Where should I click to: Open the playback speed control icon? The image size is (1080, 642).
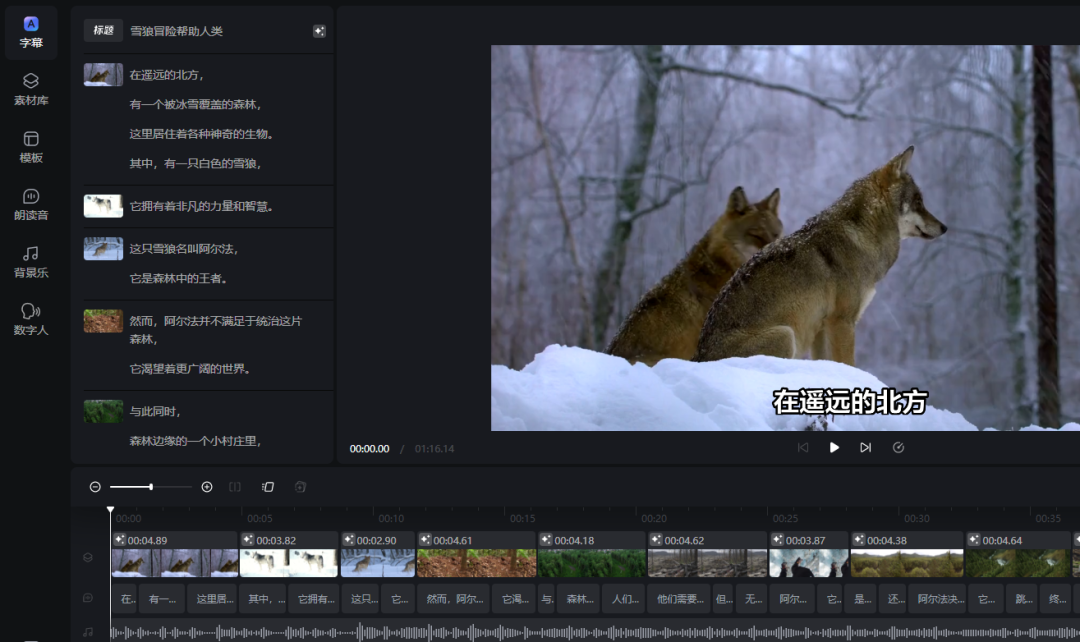(x=898, y=448)
